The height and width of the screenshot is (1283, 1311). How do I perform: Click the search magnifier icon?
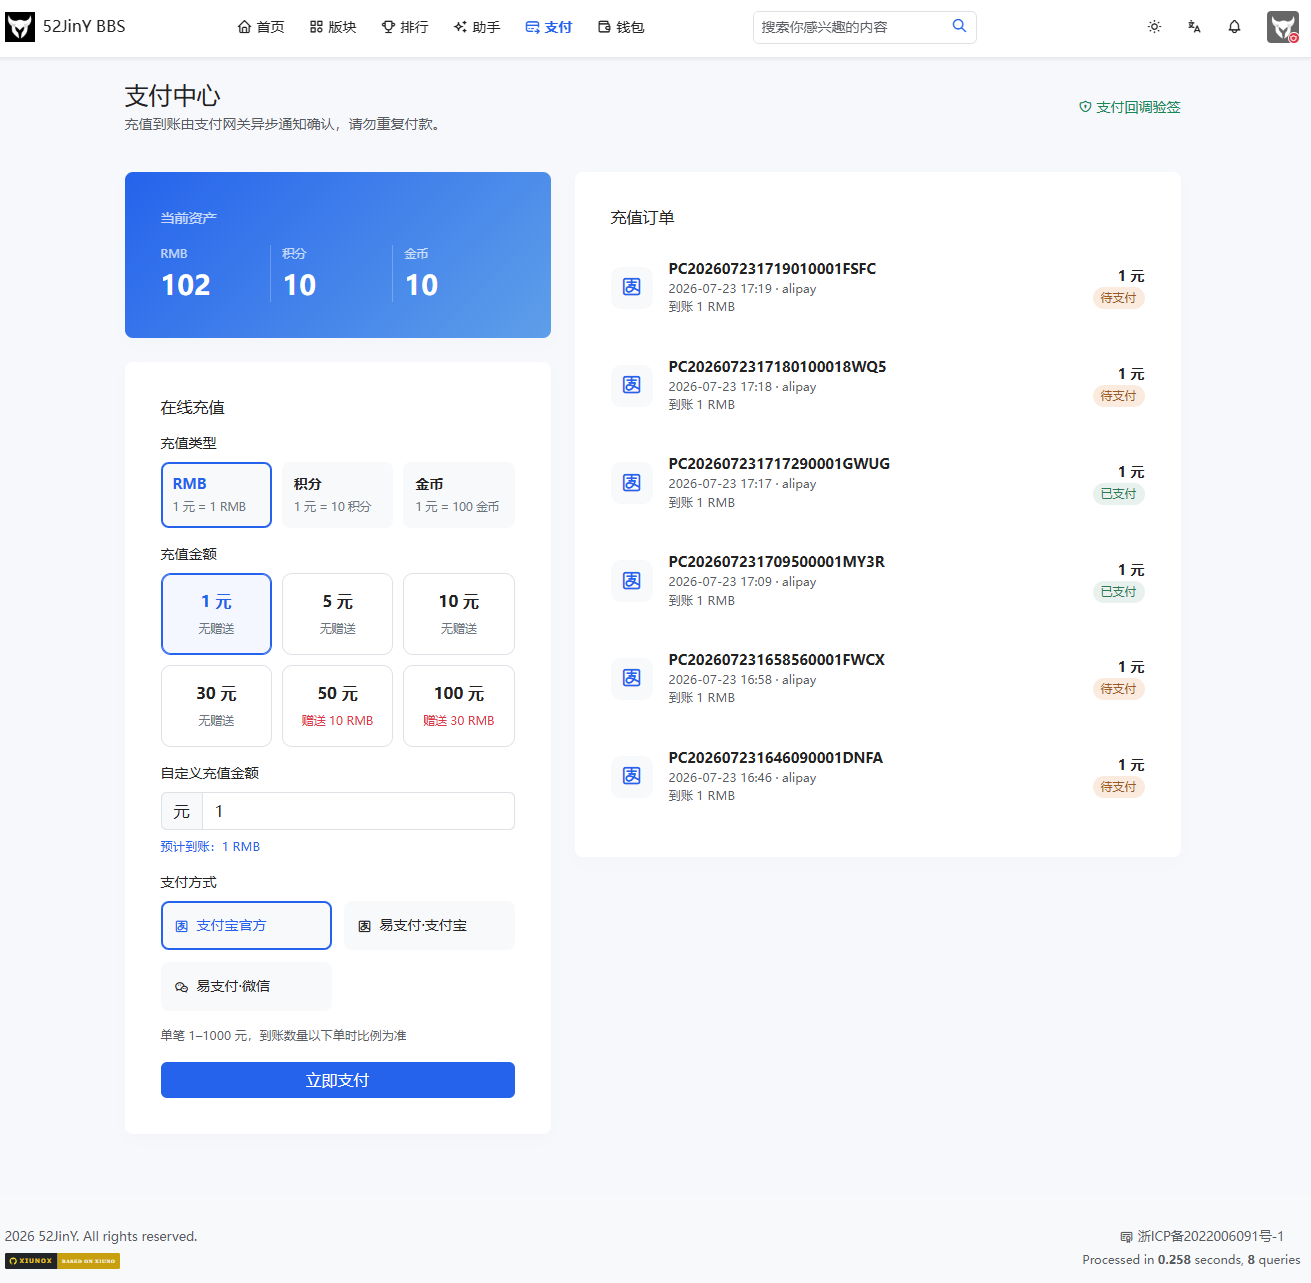pos(959,26)
